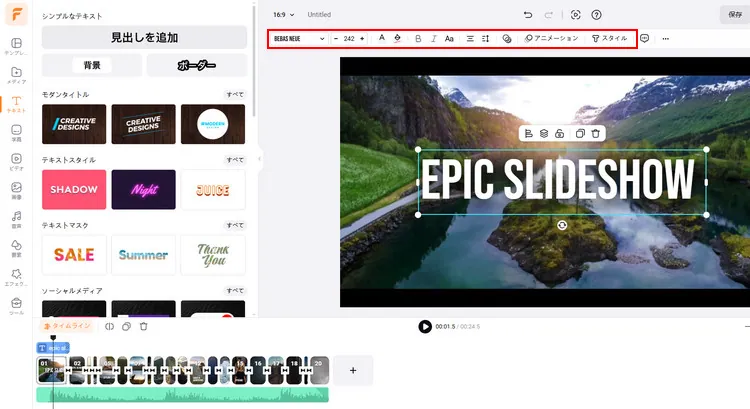Image resolution: width=750 pixels, height=409 pixels.
Task: Change letter case with Aa
Action: (x=449, y=39)
